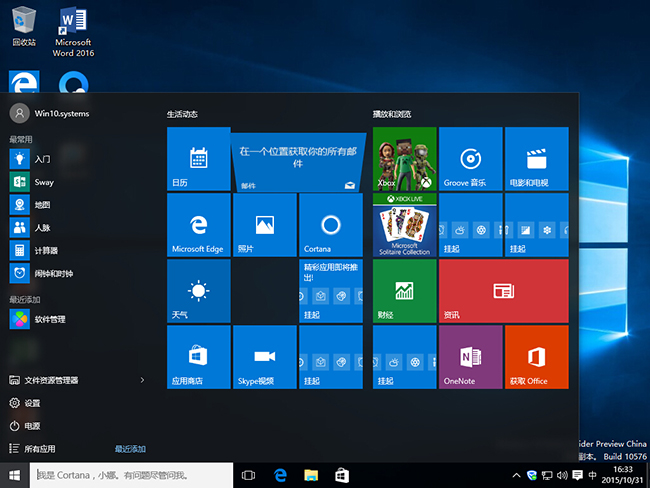The image size is (650, 488).
Task: Open Sway from the most used list
Action: (x=78, y=182)
